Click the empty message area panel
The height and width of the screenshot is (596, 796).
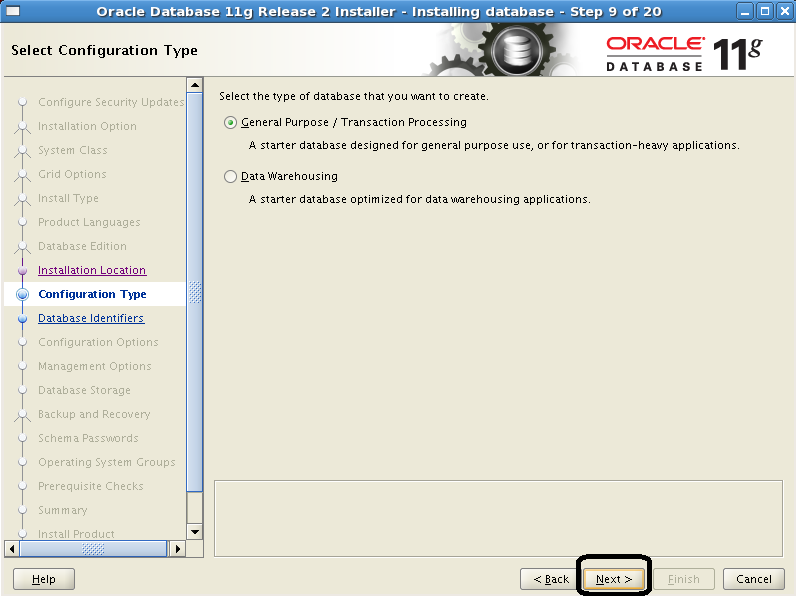[x=497, y=517]
